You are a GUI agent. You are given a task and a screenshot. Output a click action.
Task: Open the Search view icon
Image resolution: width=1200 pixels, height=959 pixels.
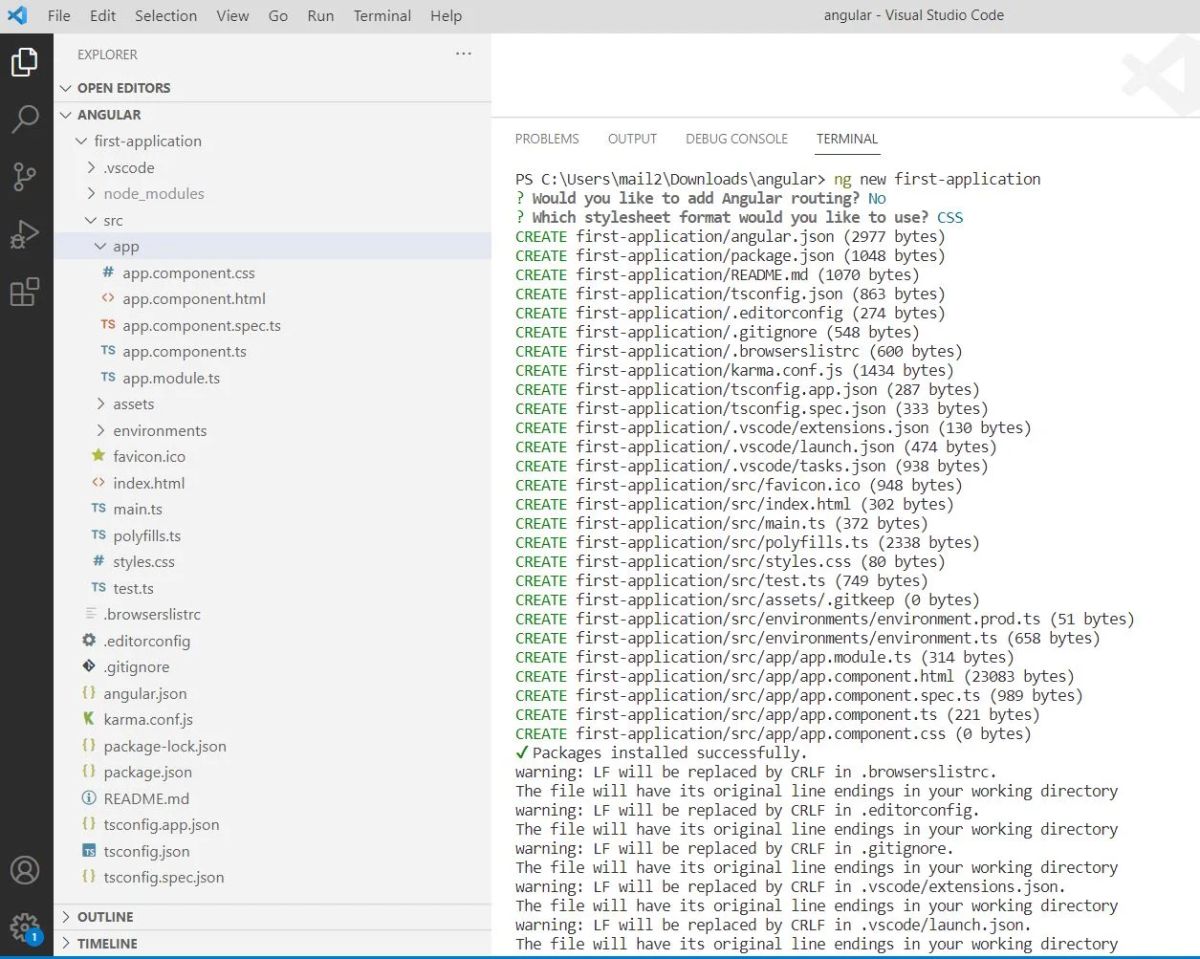click(24, 119)
